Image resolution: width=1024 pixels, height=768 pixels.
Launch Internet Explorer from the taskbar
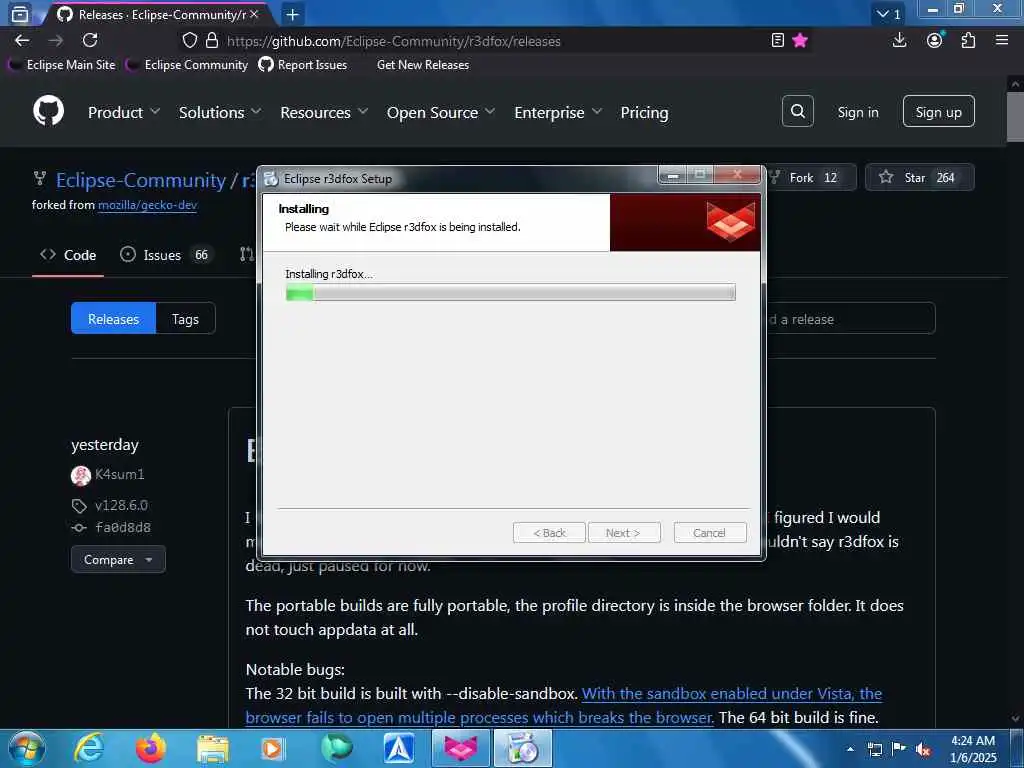(x=89, y=748)
